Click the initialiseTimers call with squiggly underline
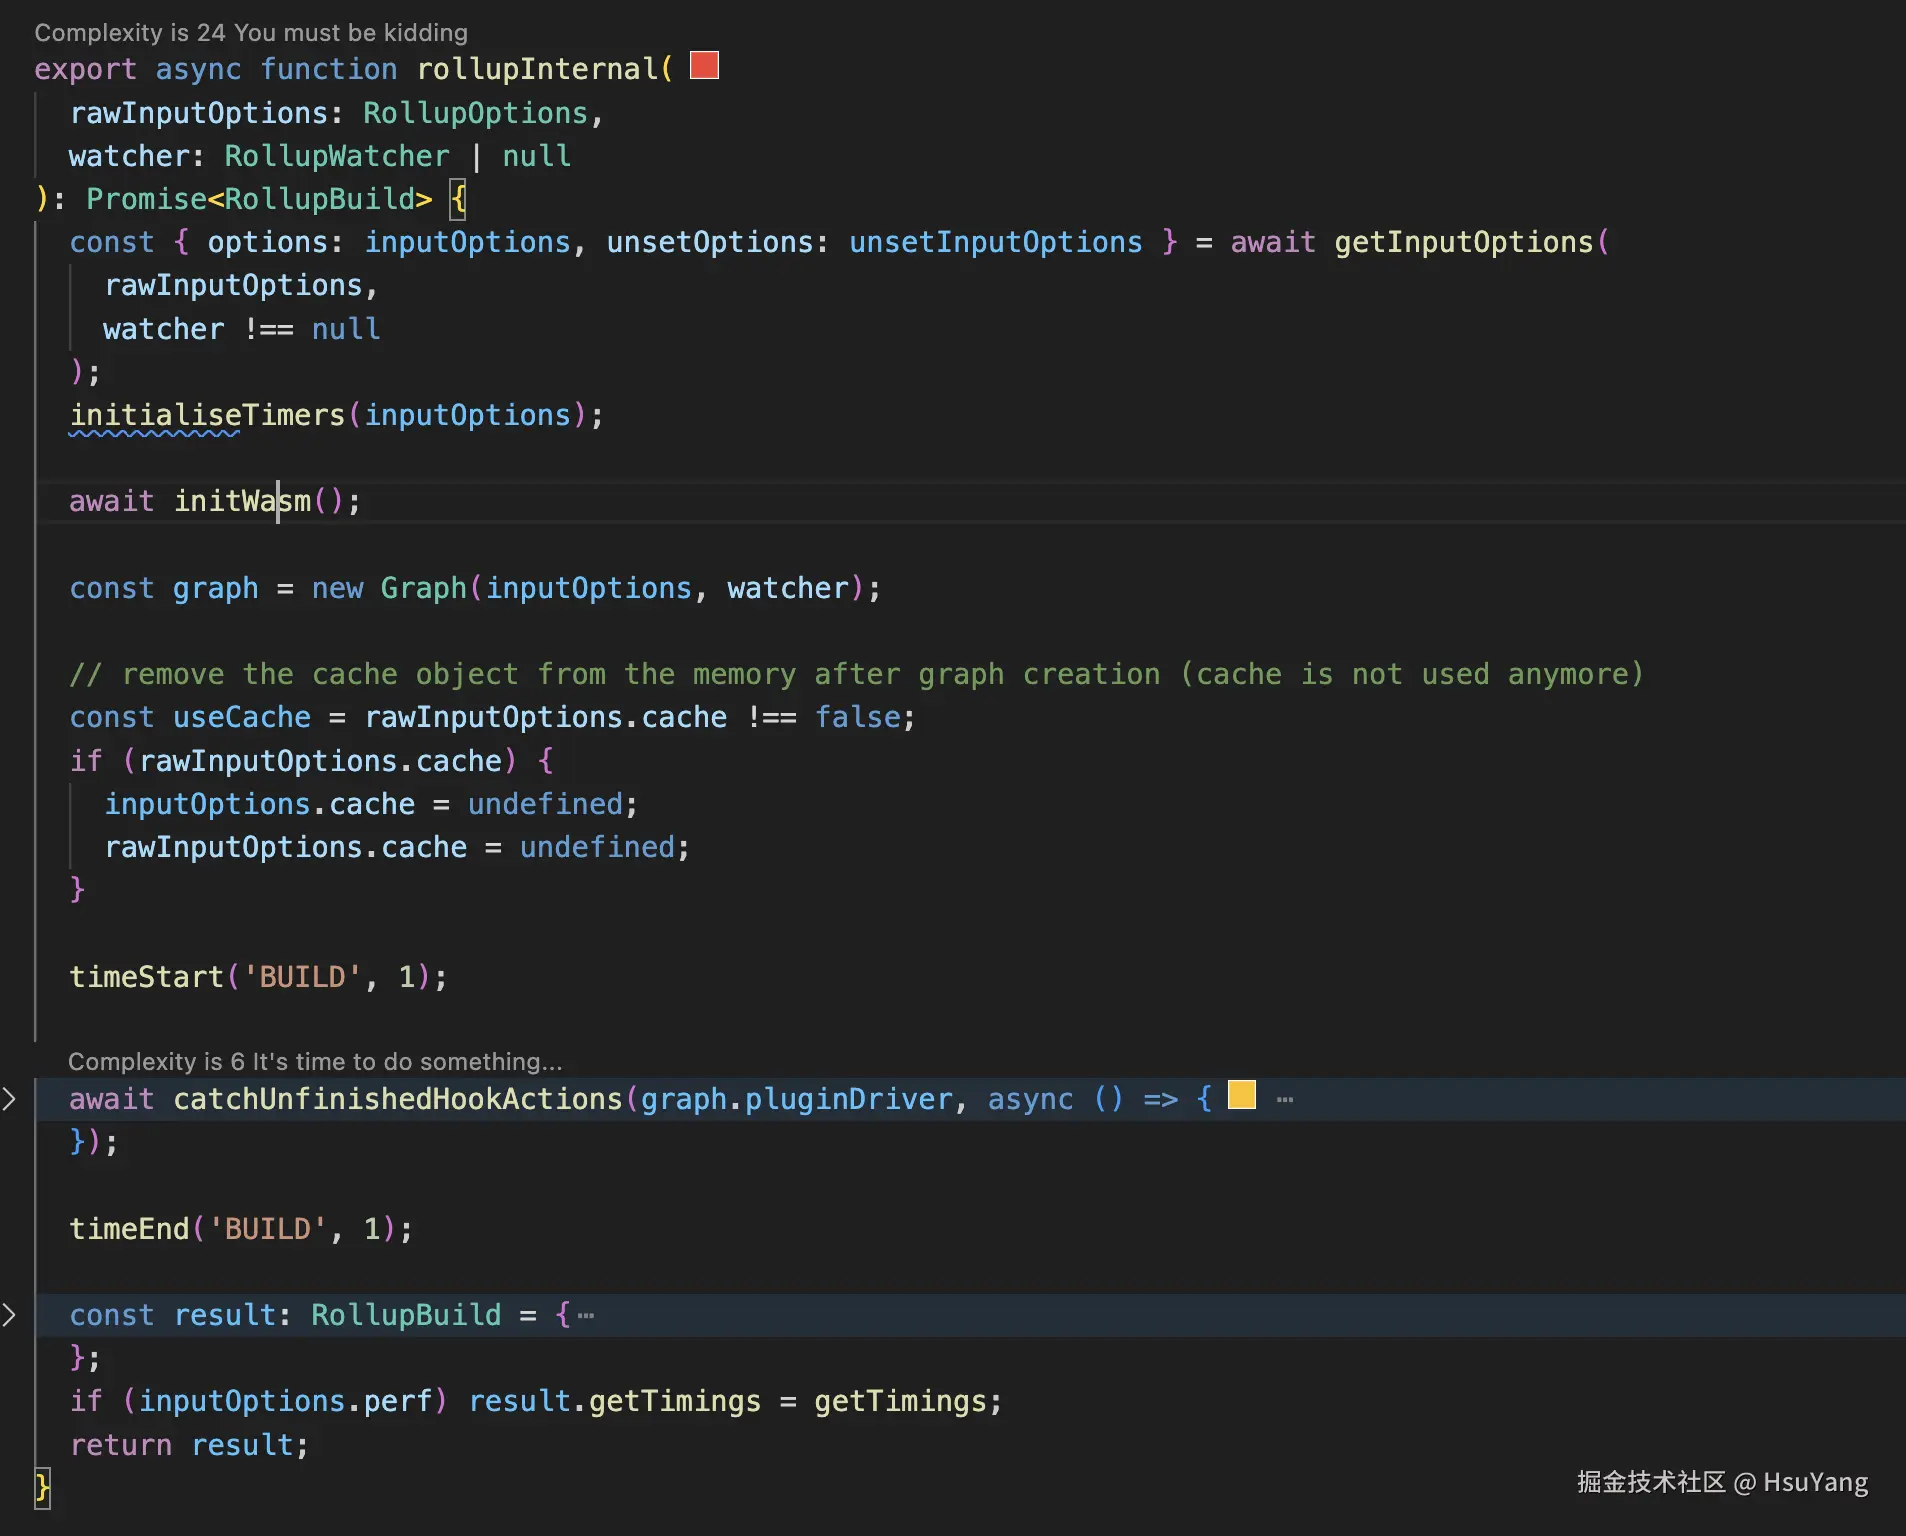Image resolution: width=1906 pixels, height=1536 pixels. click(207, 415)
